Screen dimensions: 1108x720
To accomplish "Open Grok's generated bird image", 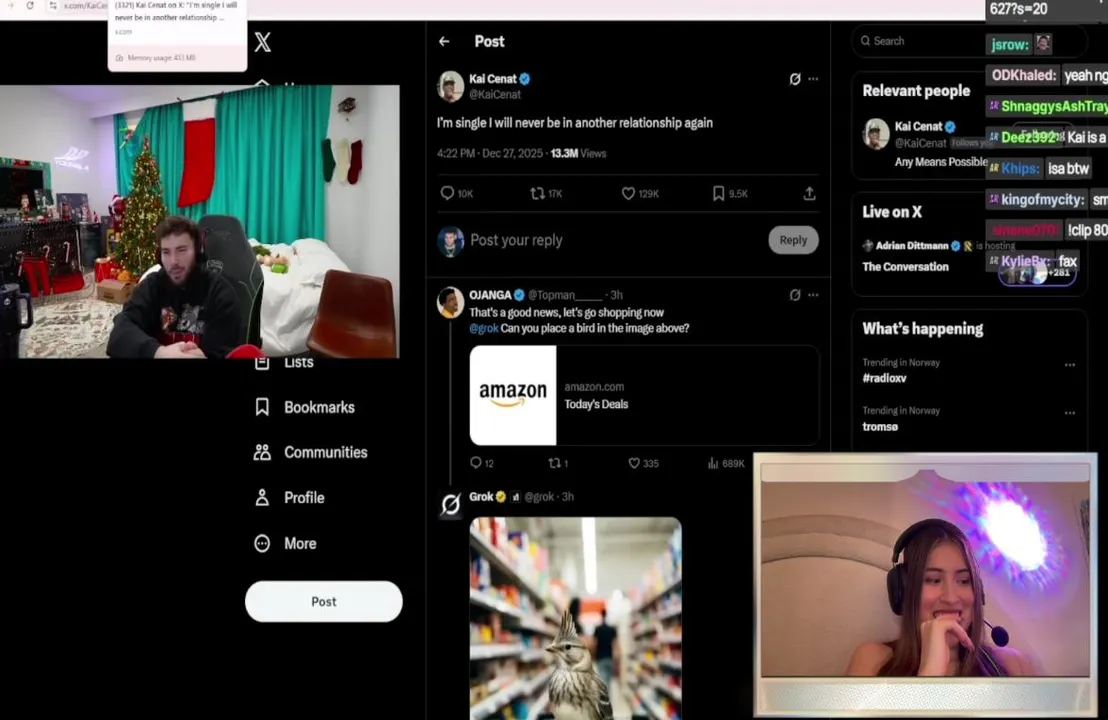I will (x=575, y=618).
